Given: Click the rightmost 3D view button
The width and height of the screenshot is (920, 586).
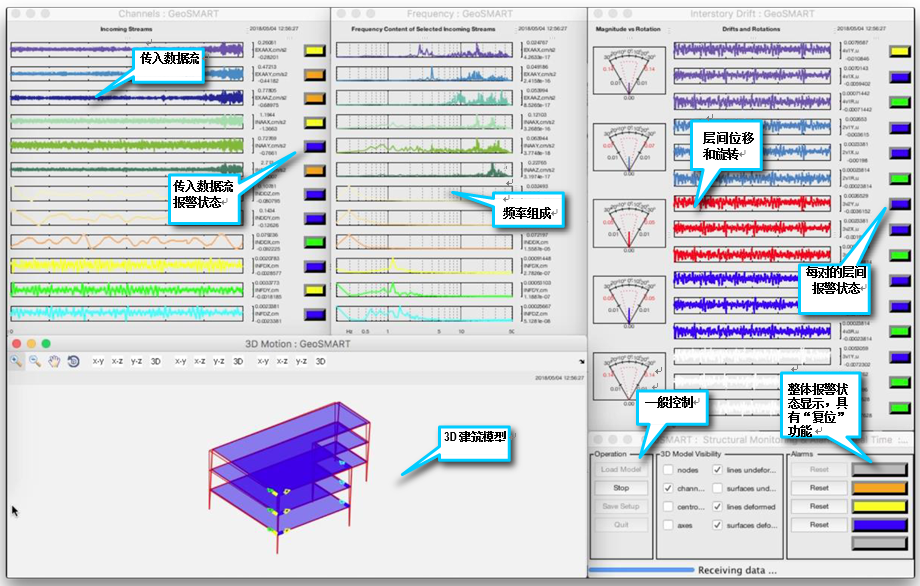Looking at the screenshot, I should click(321, 361).
